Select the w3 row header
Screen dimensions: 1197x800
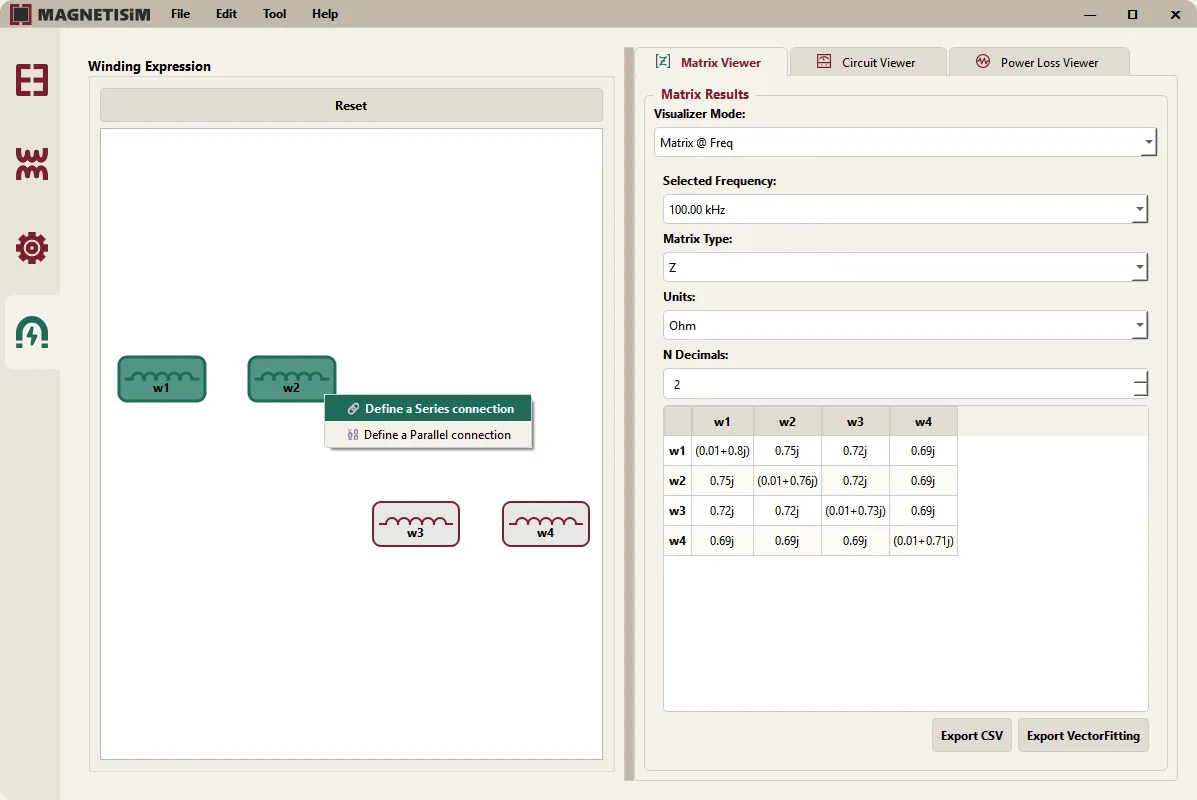point(677,511)
